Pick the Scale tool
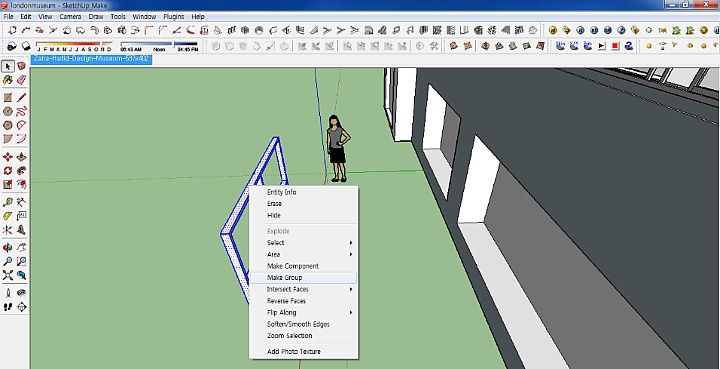This screenshot has width=720, height=369. point(8,184)
